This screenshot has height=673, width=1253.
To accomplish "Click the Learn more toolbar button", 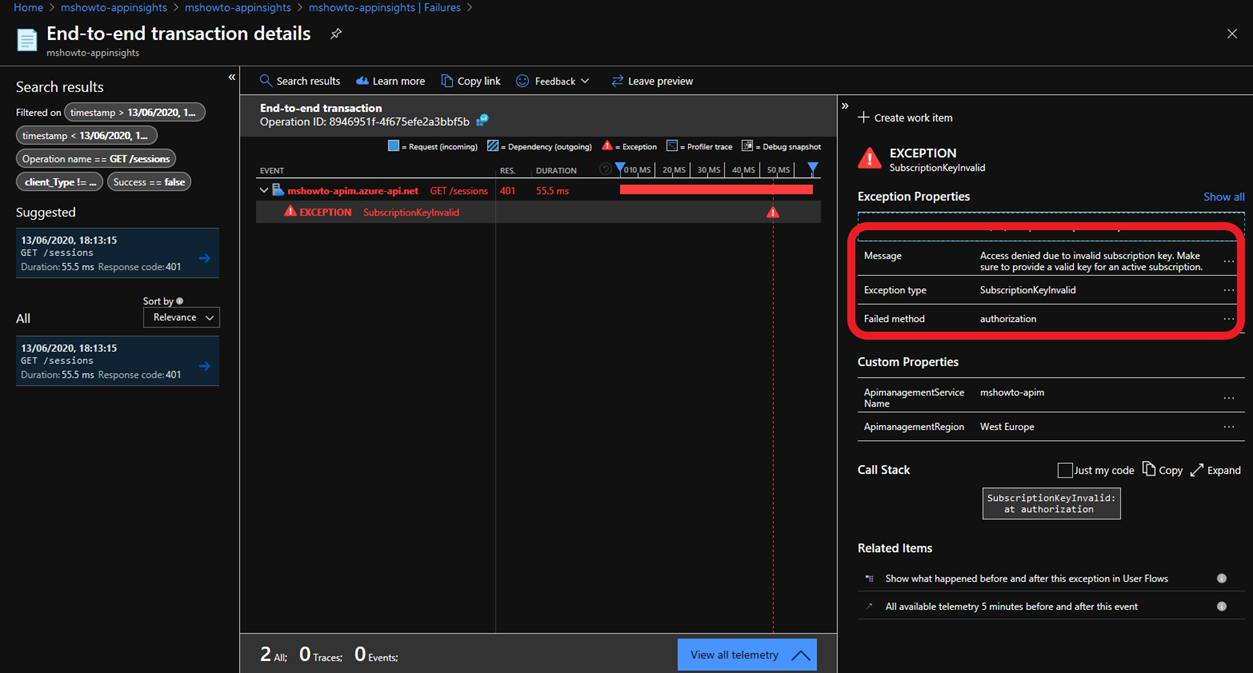I will pos(390,81).
